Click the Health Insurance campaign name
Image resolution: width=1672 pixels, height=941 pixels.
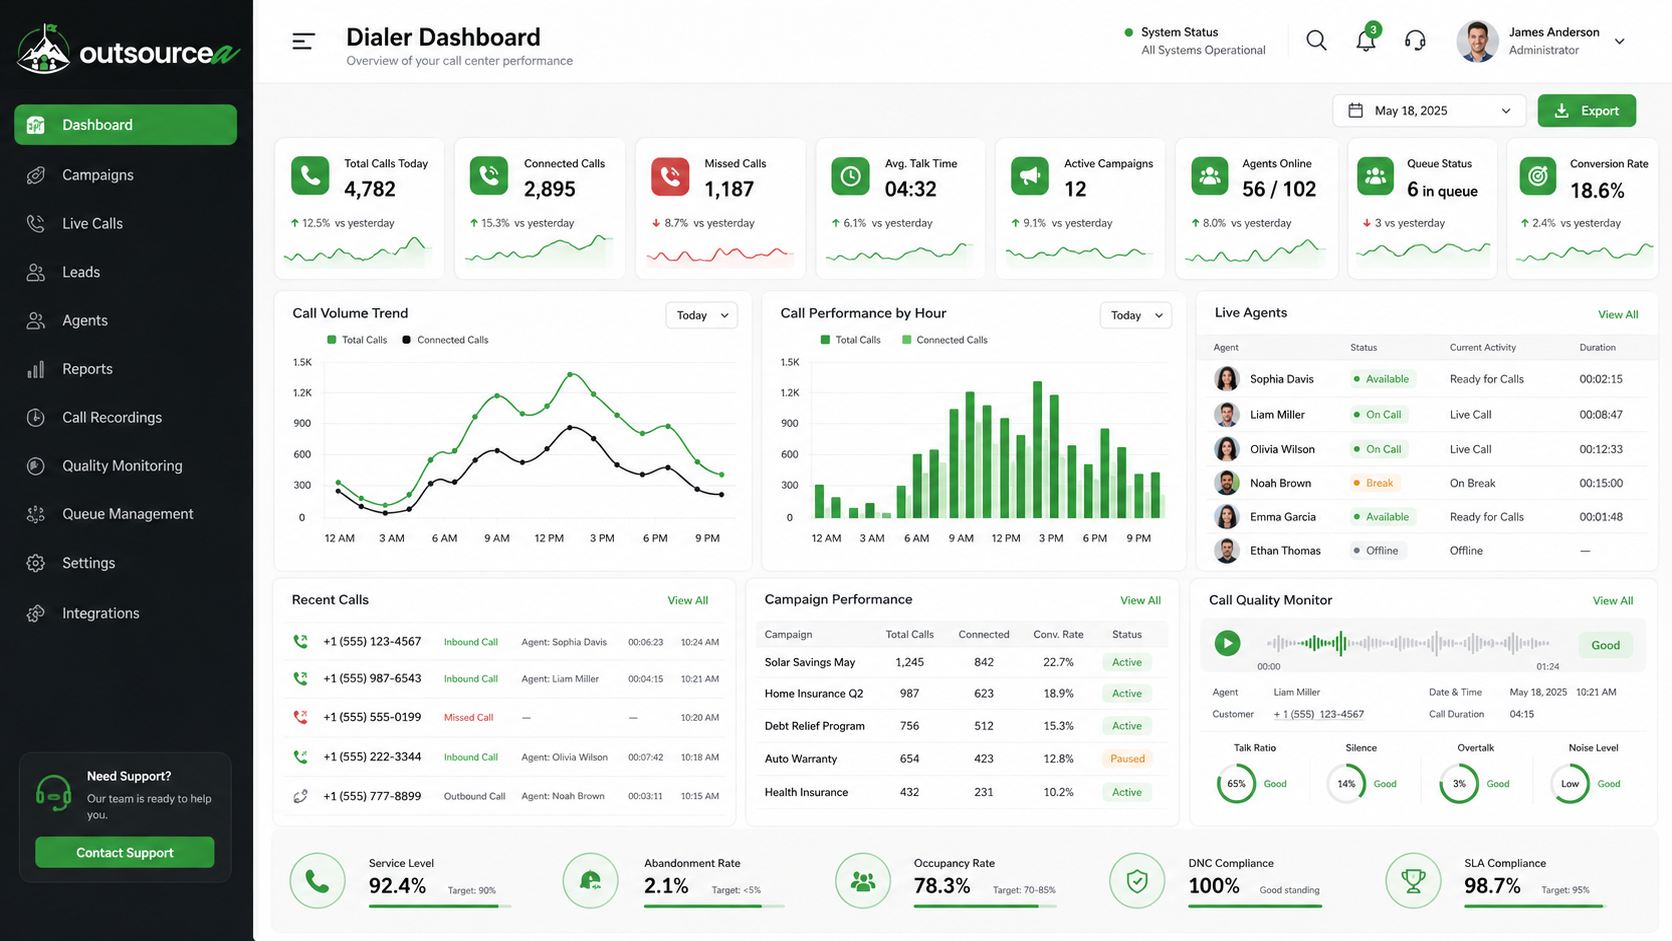click(806, 792)
